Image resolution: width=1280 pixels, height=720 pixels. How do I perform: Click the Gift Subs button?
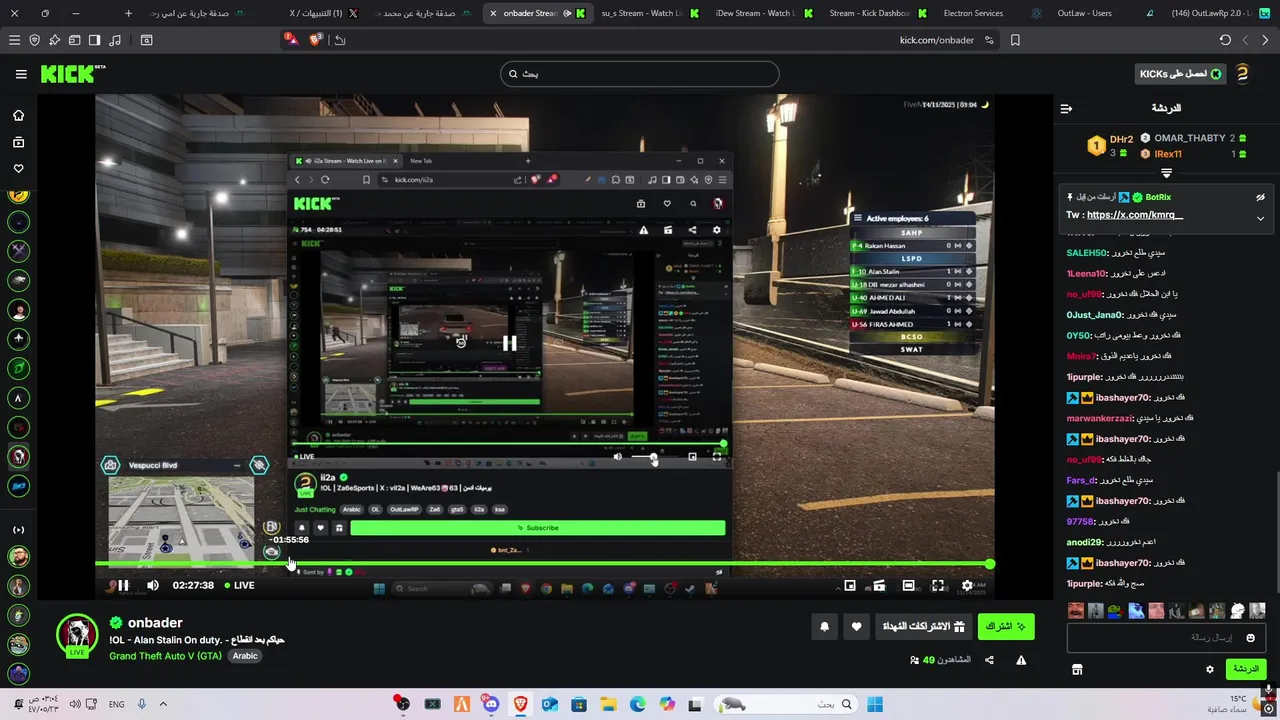[x=925, y=627]
